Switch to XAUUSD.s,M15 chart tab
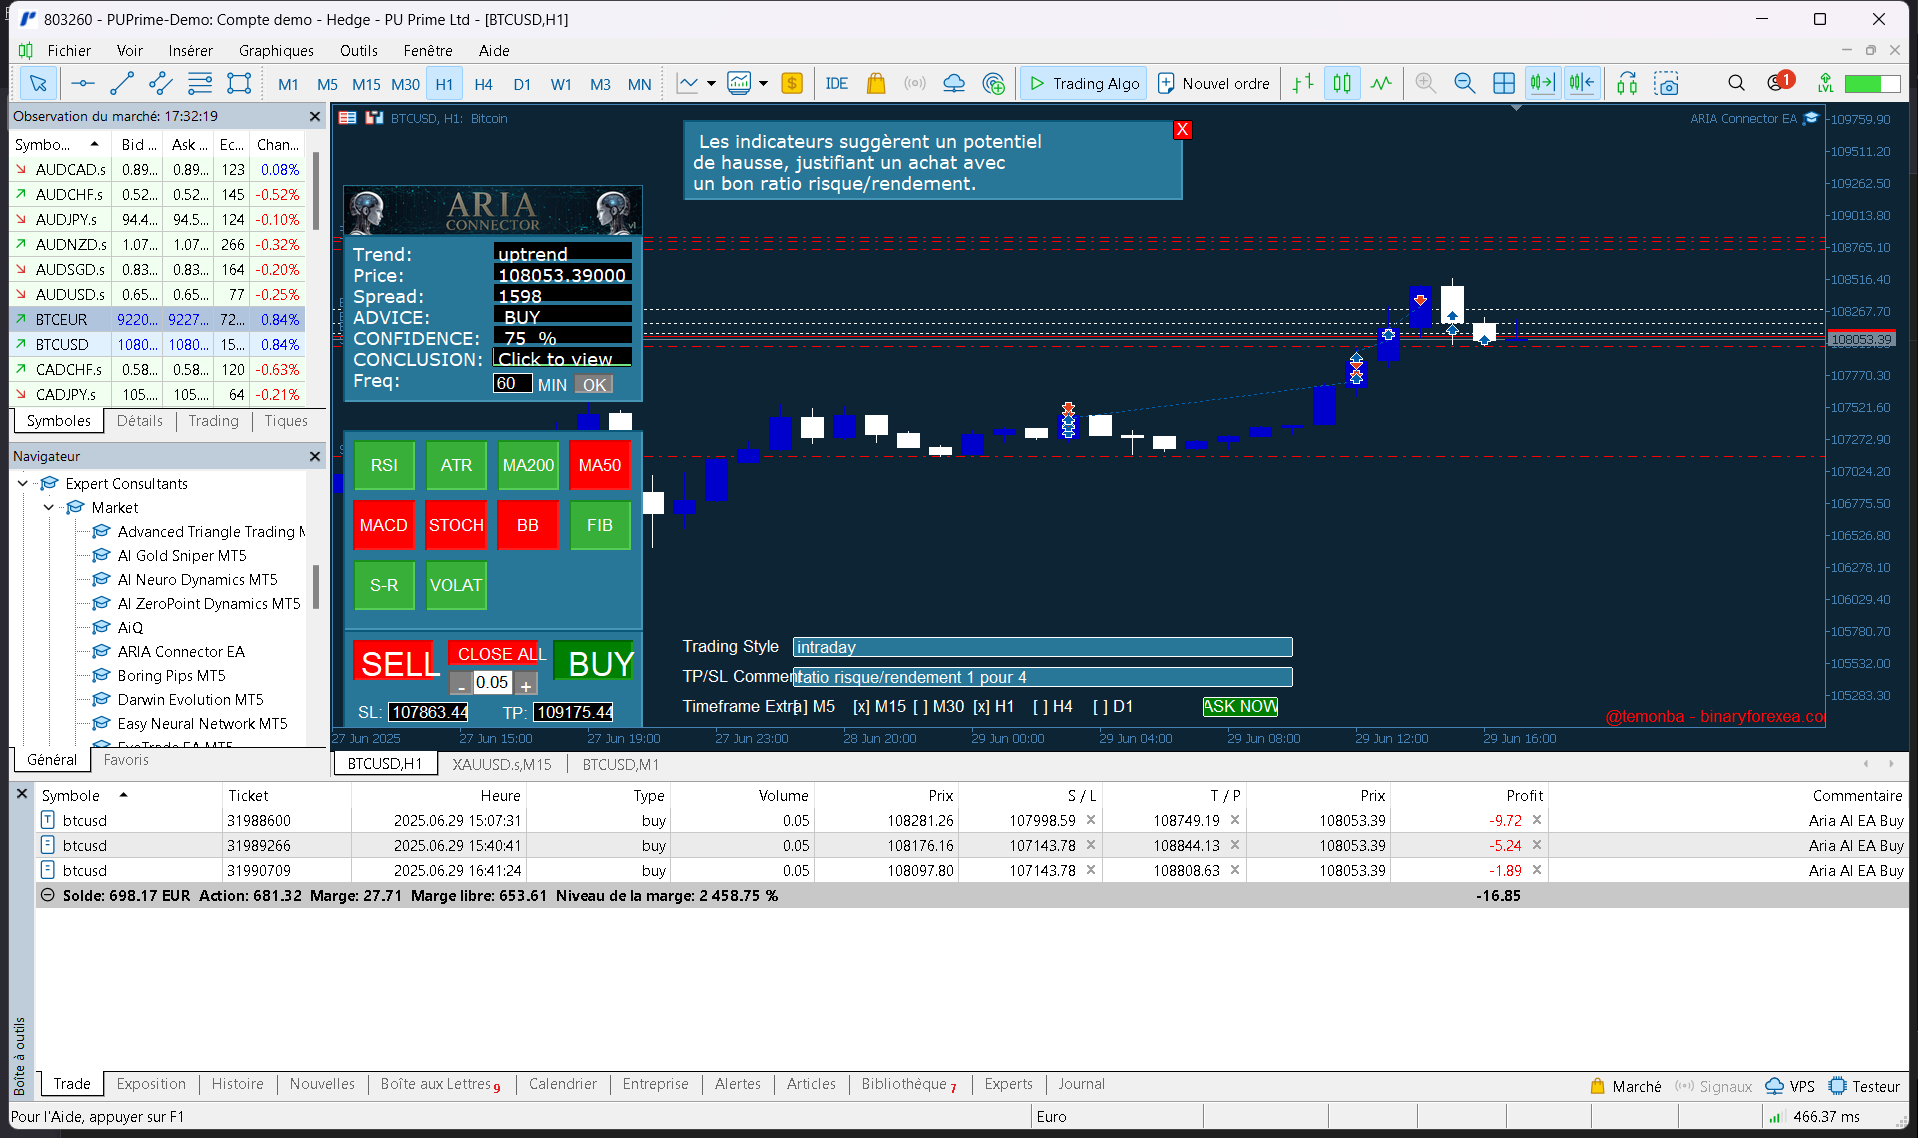 [501, 764]
